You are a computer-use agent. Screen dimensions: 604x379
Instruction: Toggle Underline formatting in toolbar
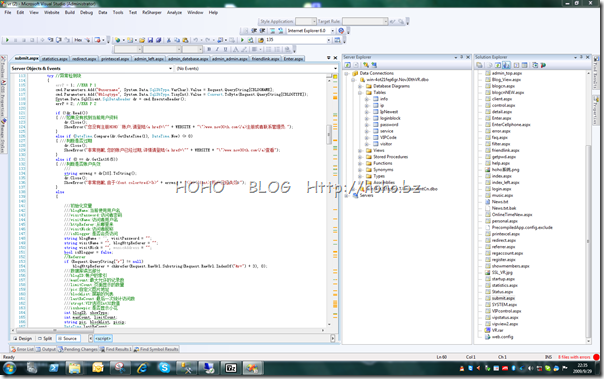[x=225, y=49]
